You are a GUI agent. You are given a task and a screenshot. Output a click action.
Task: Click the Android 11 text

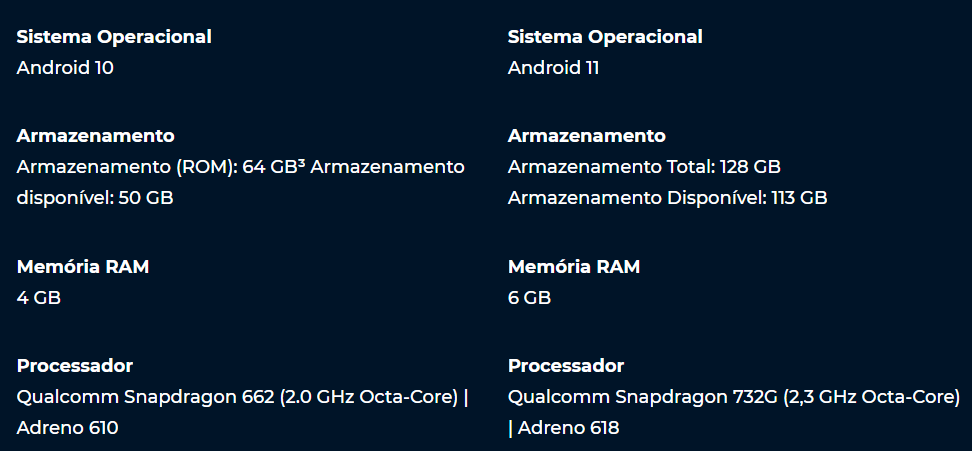(x=554, y=68)
